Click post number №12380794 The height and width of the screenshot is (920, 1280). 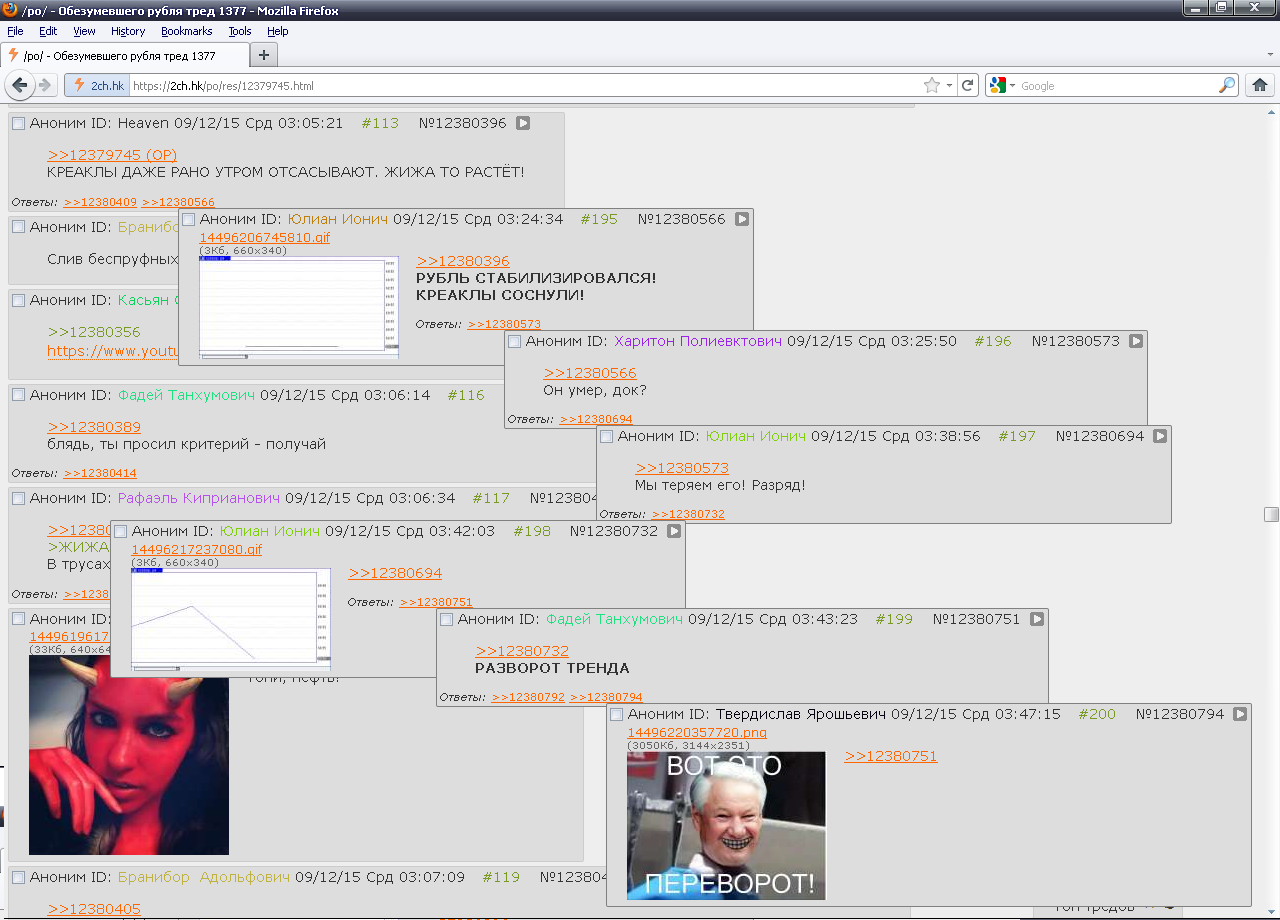[x=1180, y=714]
